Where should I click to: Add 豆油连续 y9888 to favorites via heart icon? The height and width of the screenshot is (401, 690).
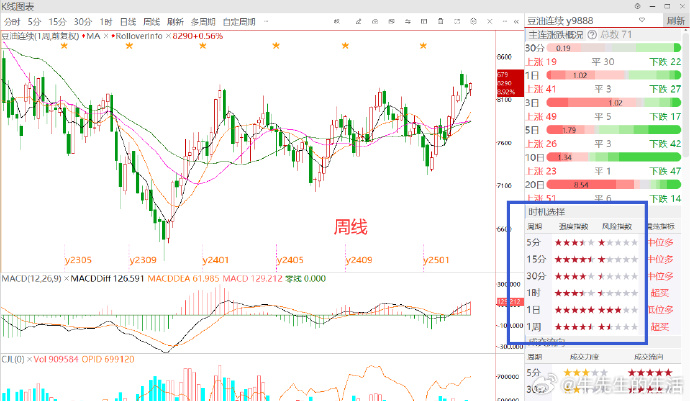pos(642,20)
